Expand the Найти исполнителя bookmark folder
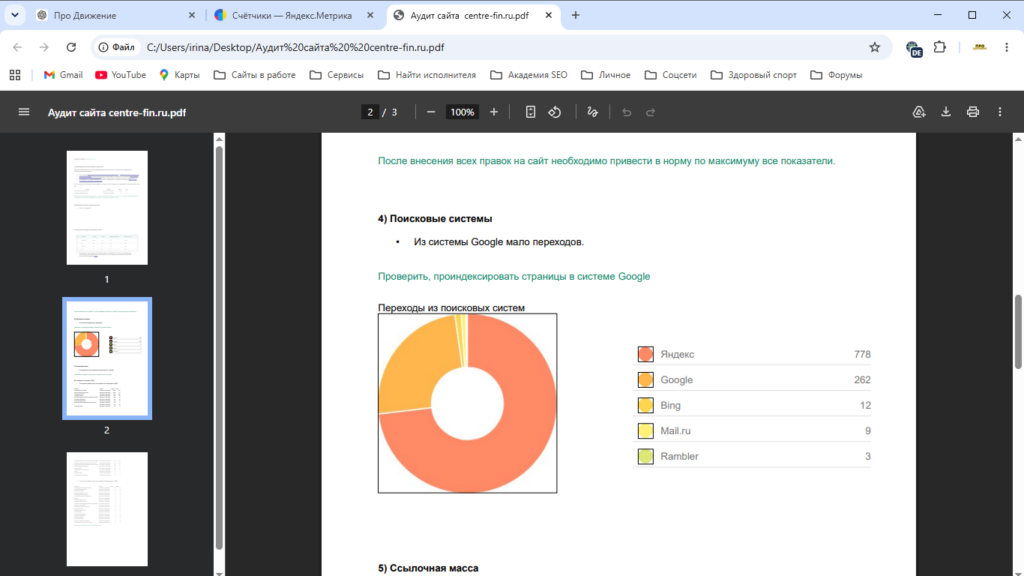Viewport: 1024px width, 576px height. [x=427, y=75]
